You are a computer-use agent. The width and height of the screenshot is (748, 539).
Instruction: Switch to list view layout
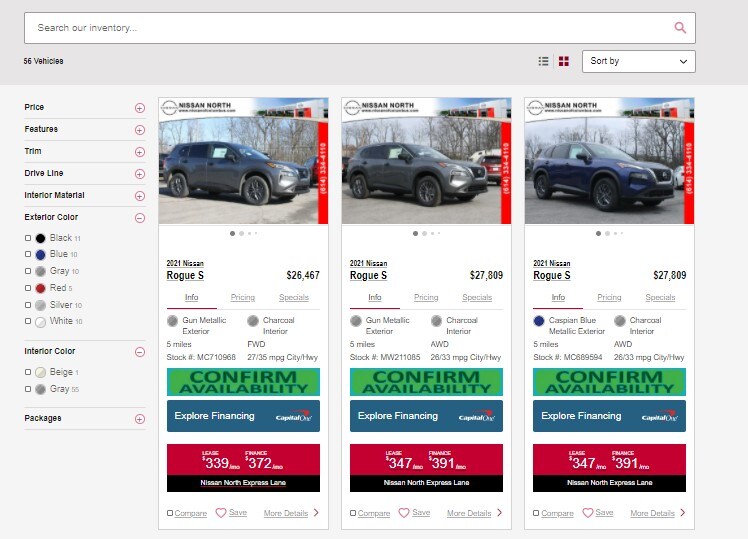point(543,61)
